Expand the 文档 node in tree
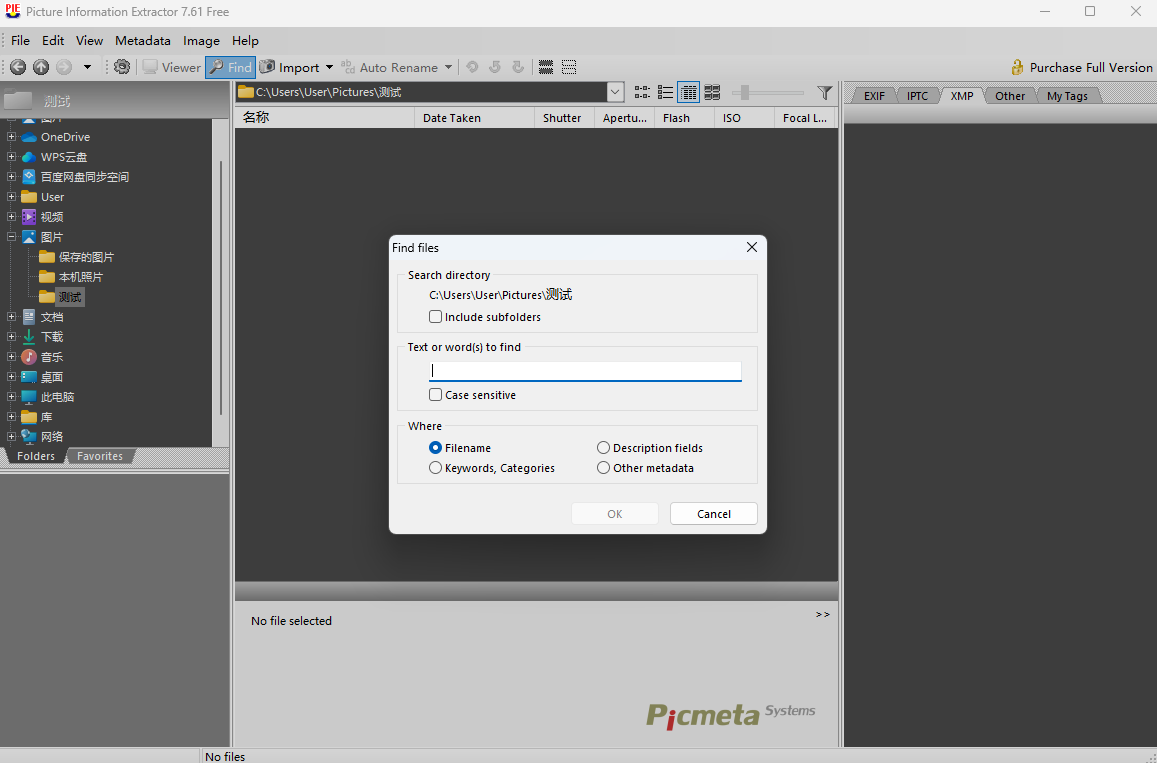Viewport: 1157px width, 763px height. coord(11,317)
